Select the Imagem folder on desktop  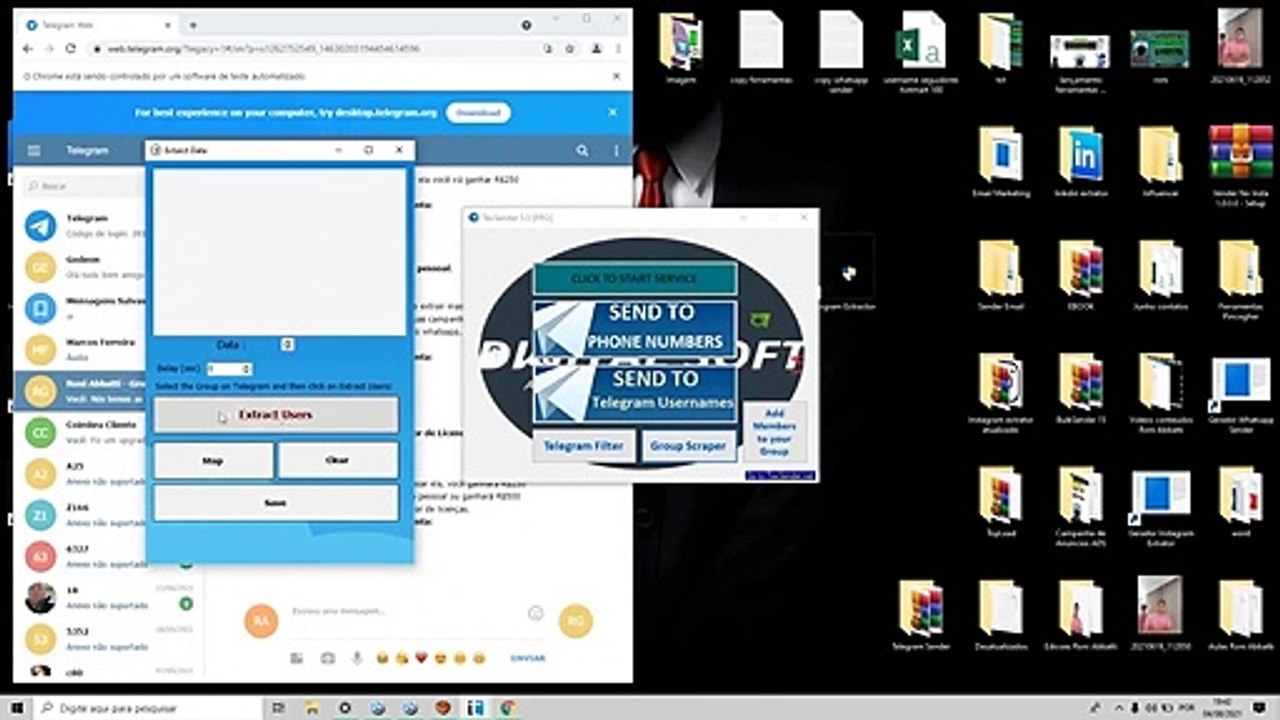(x=680, y=47)
